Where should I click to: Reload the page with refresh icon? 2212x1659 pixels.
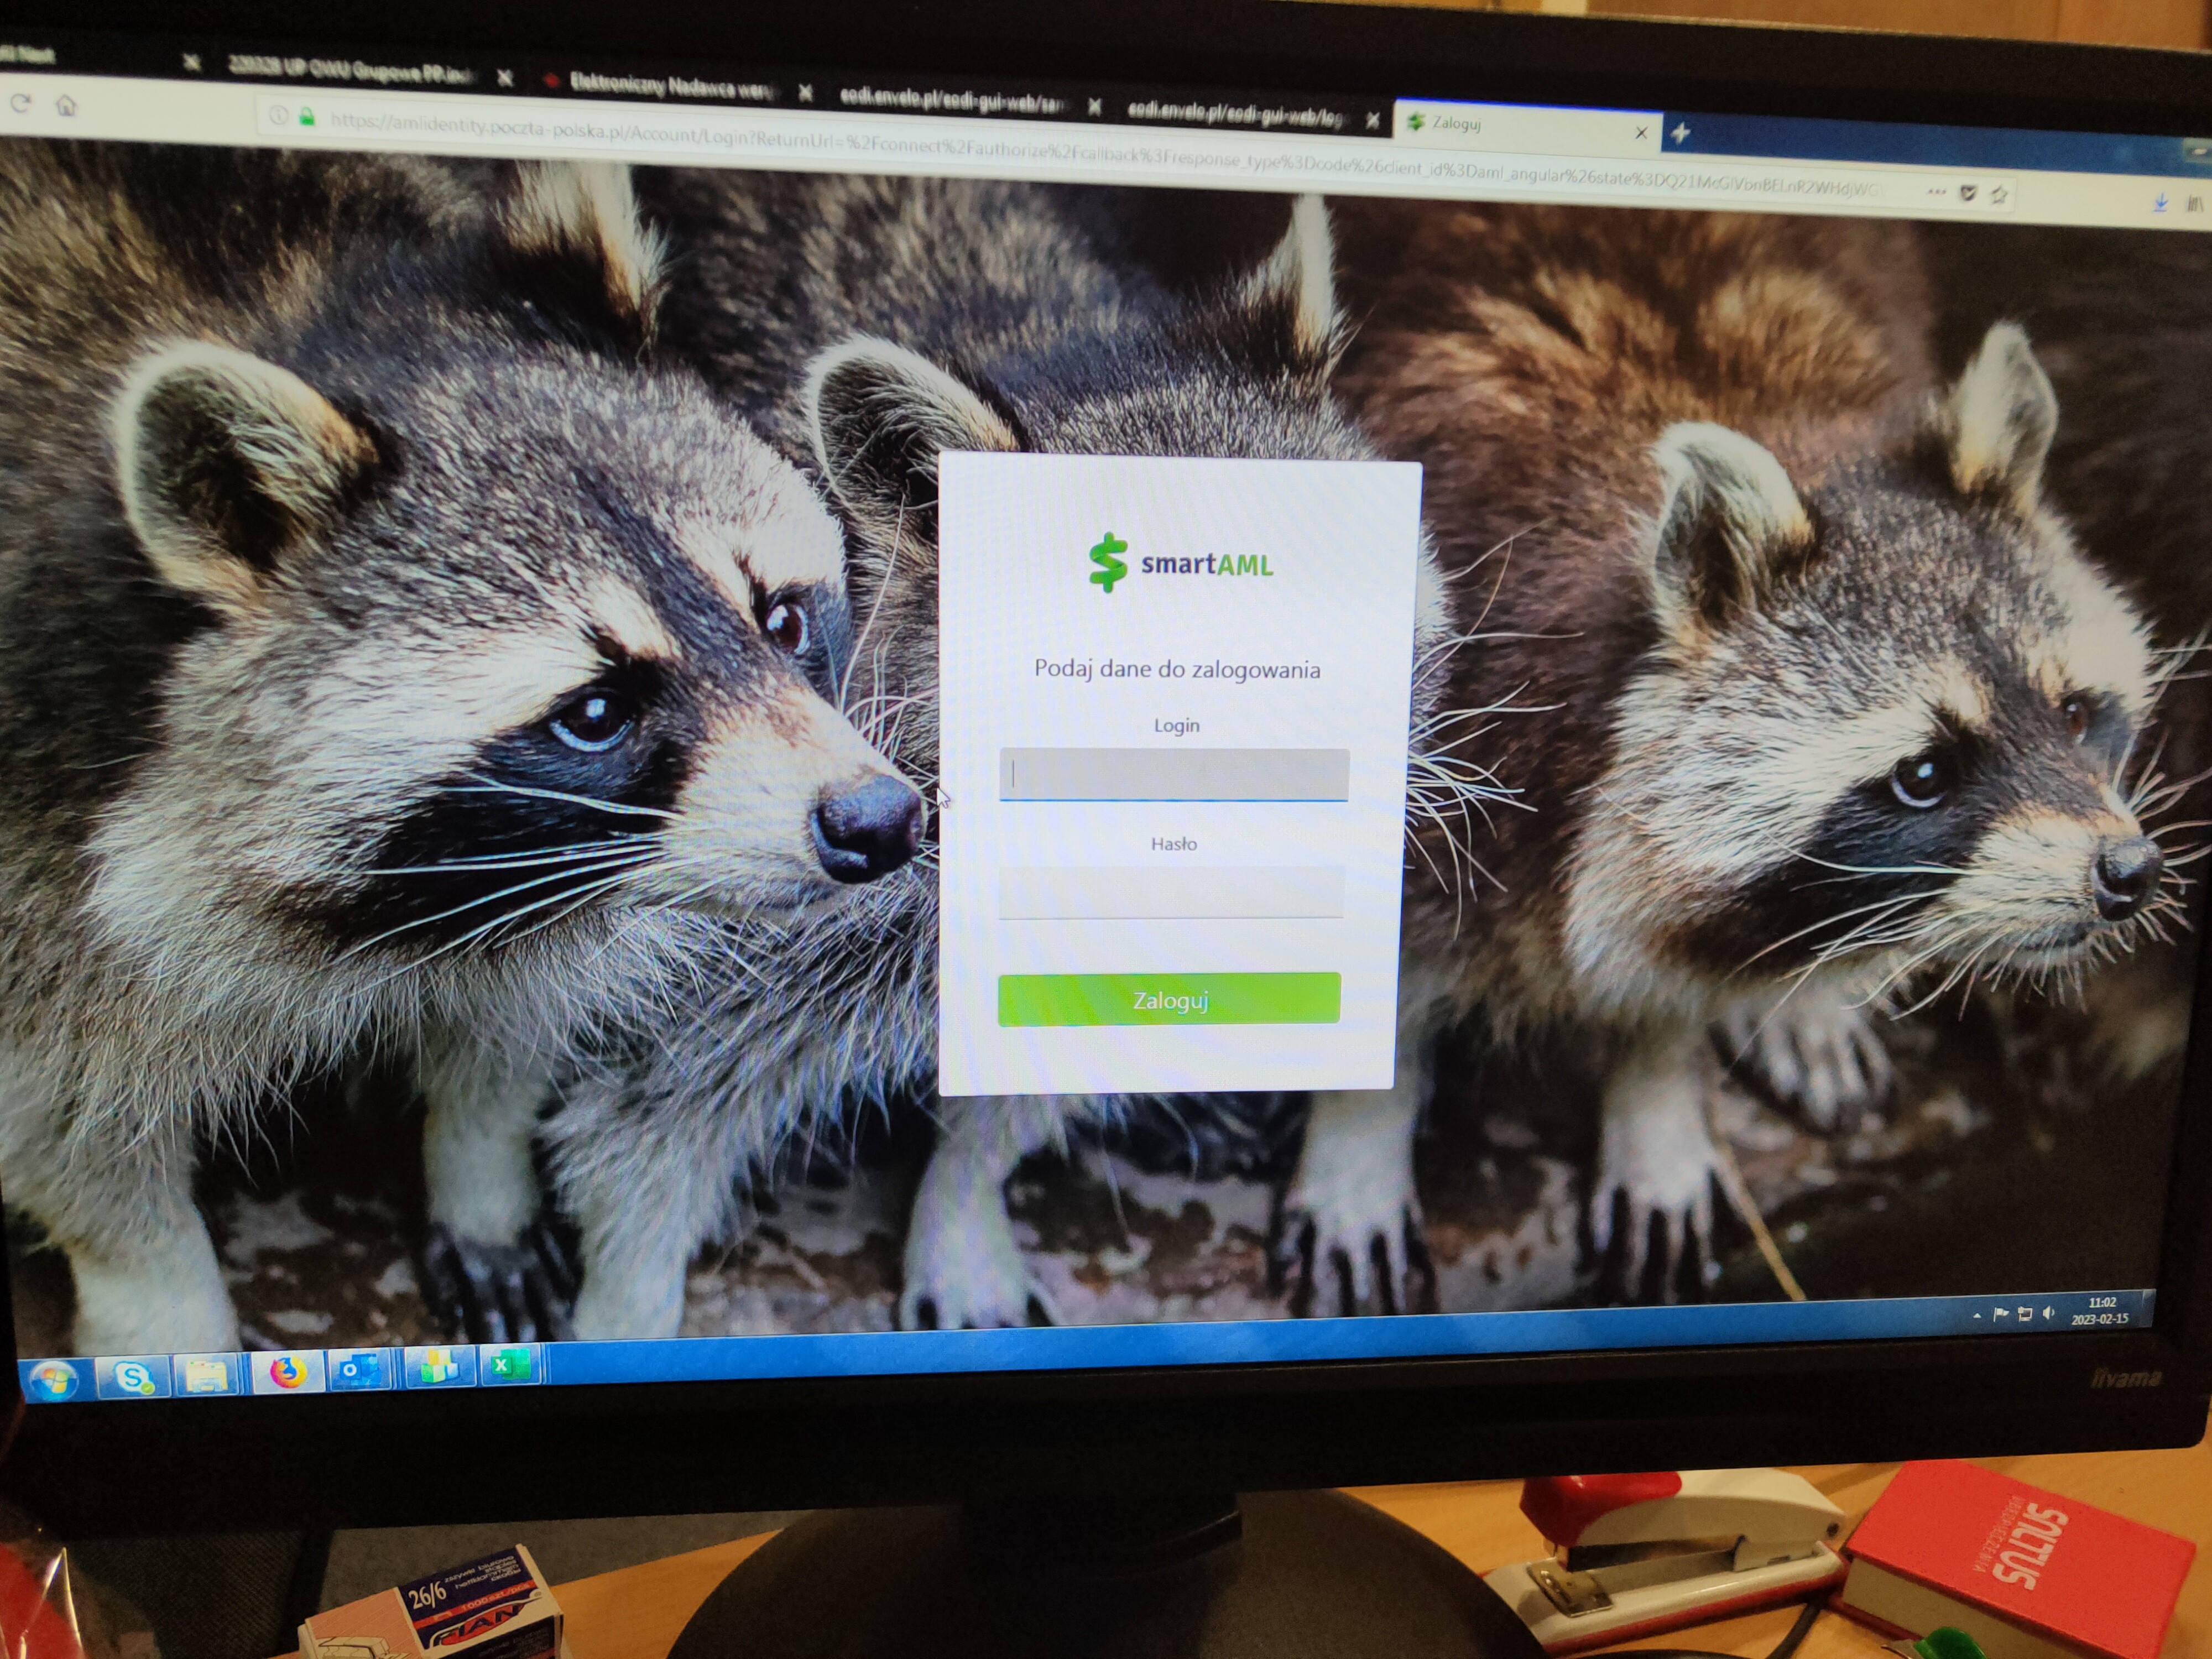click(21, 103)
